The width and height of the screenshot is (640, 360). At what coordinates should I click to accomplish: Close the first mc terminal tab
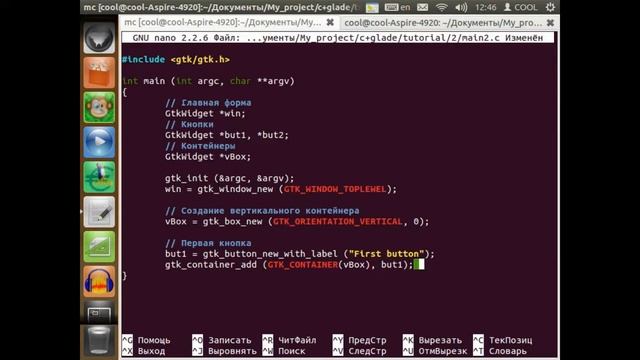(330, 22)
